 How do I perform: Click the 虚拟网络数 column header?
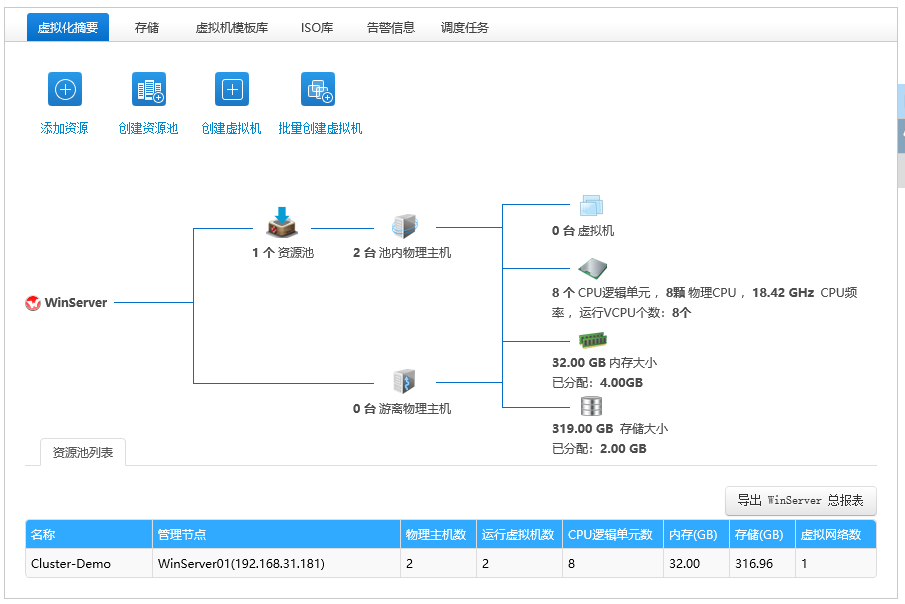click(x=836, y=534)
